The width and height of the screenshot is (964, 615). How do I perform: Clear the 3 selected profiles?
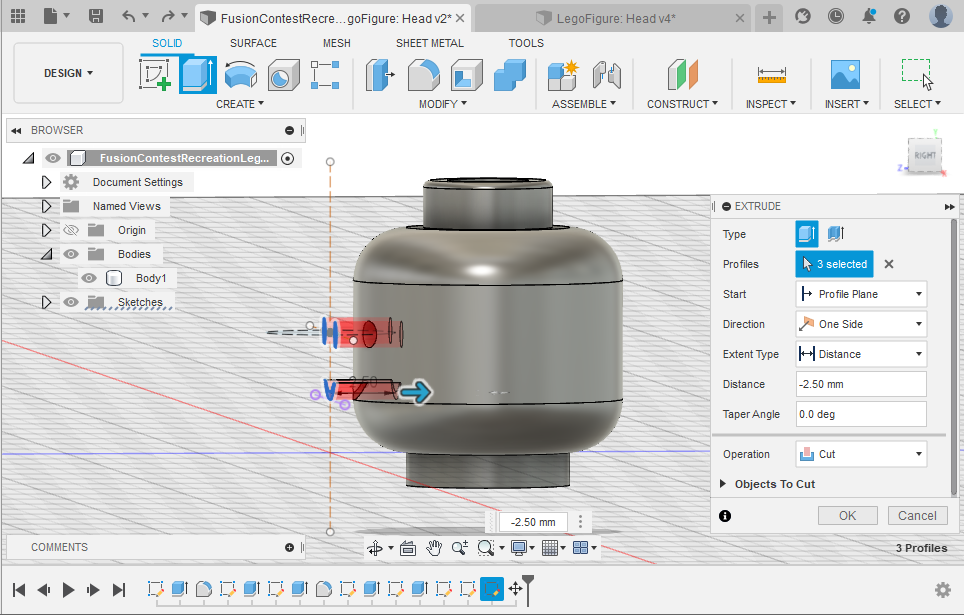[x=888, y=264]
